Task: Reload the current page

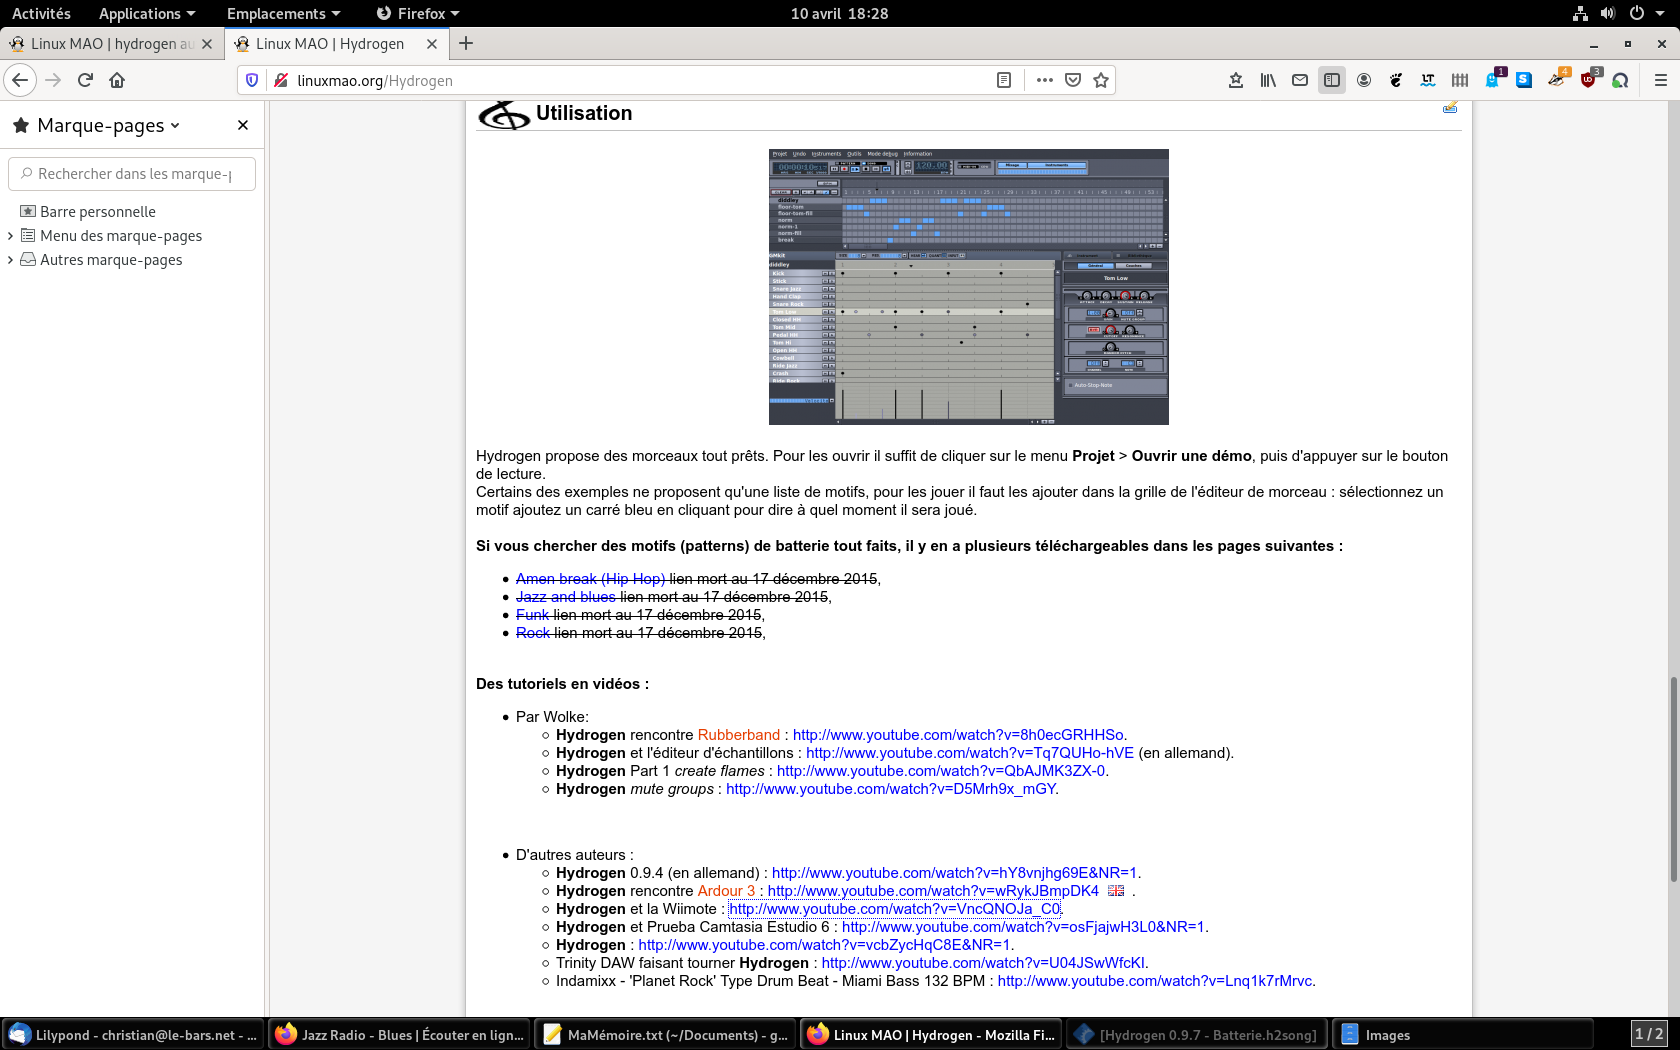Action: (x=86, y=80)
